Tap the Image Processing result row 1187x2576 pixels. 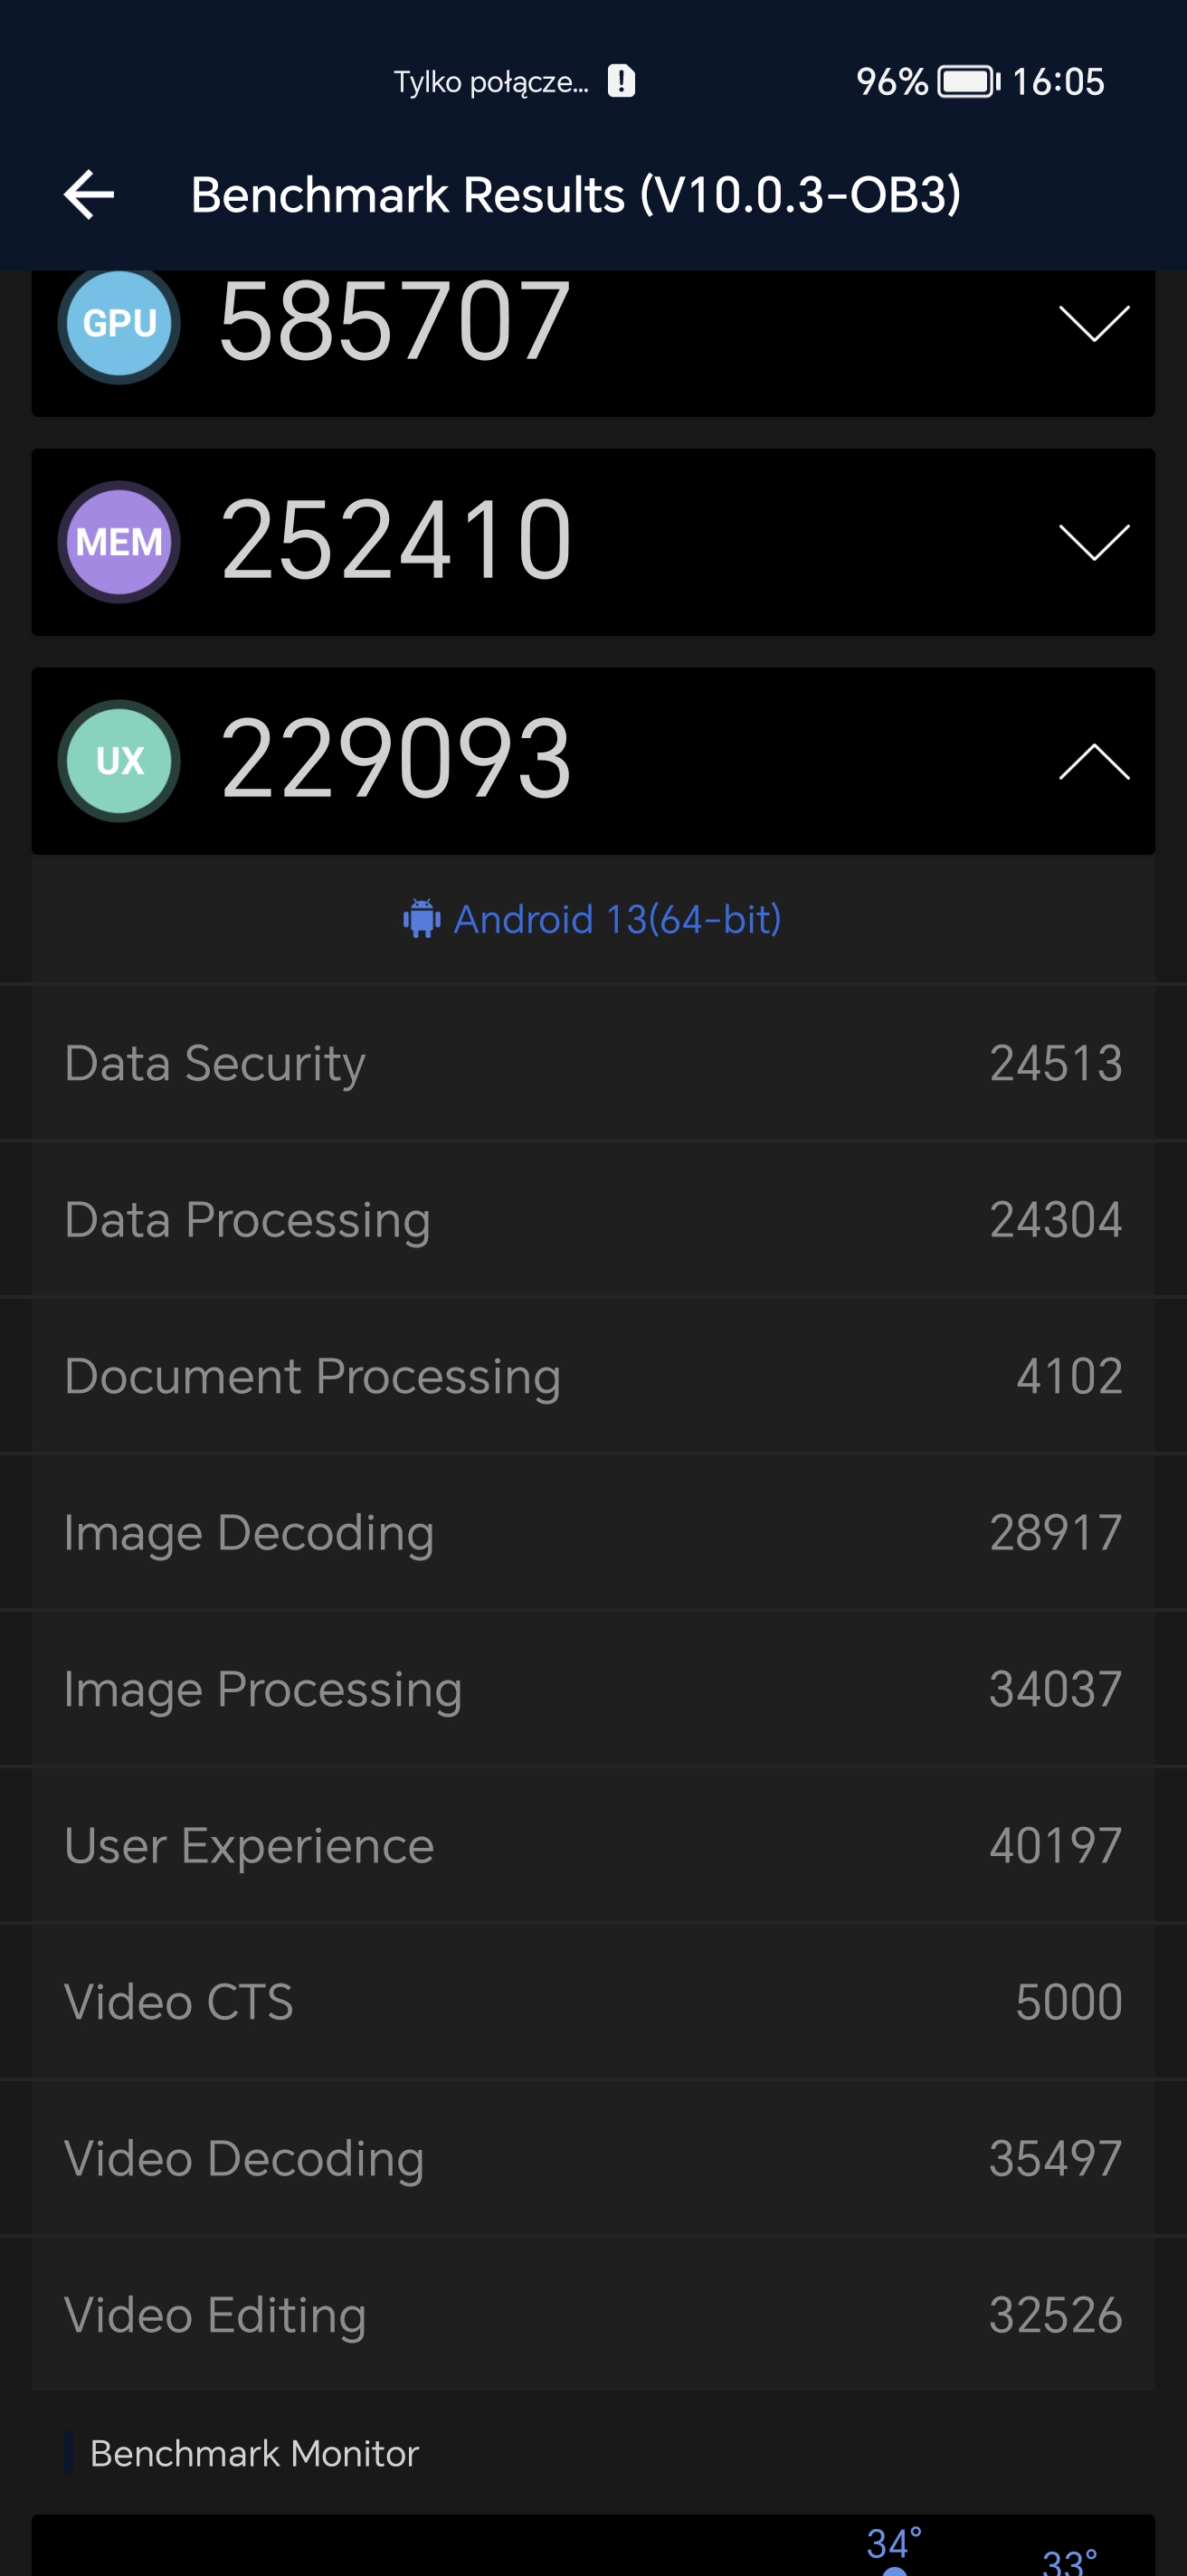point(593,1689)
